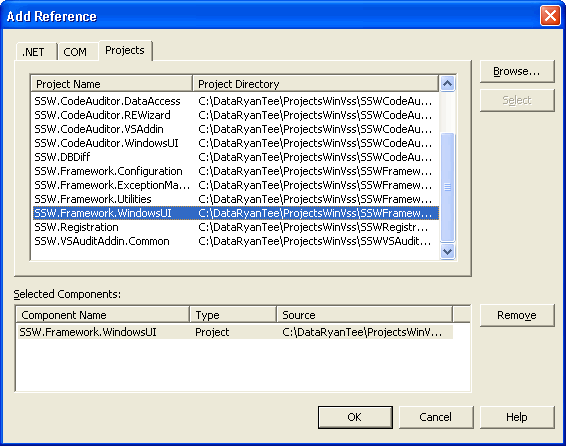Image resolution: width=566 pixels, height=446 pixels.
Task: Select SSW.CodeAuditor.REWizard project row
Action: coord(236,115)
